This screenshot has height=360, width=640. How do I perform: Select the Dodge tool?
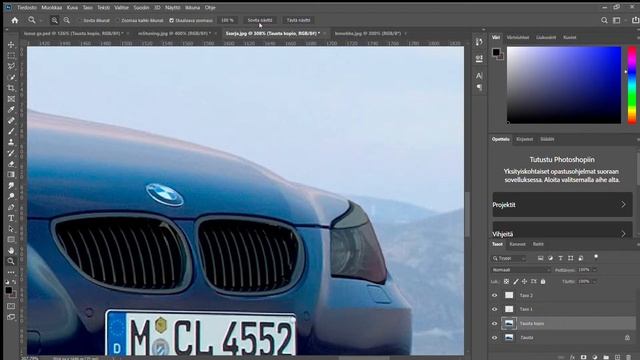[x=11, y=196]
